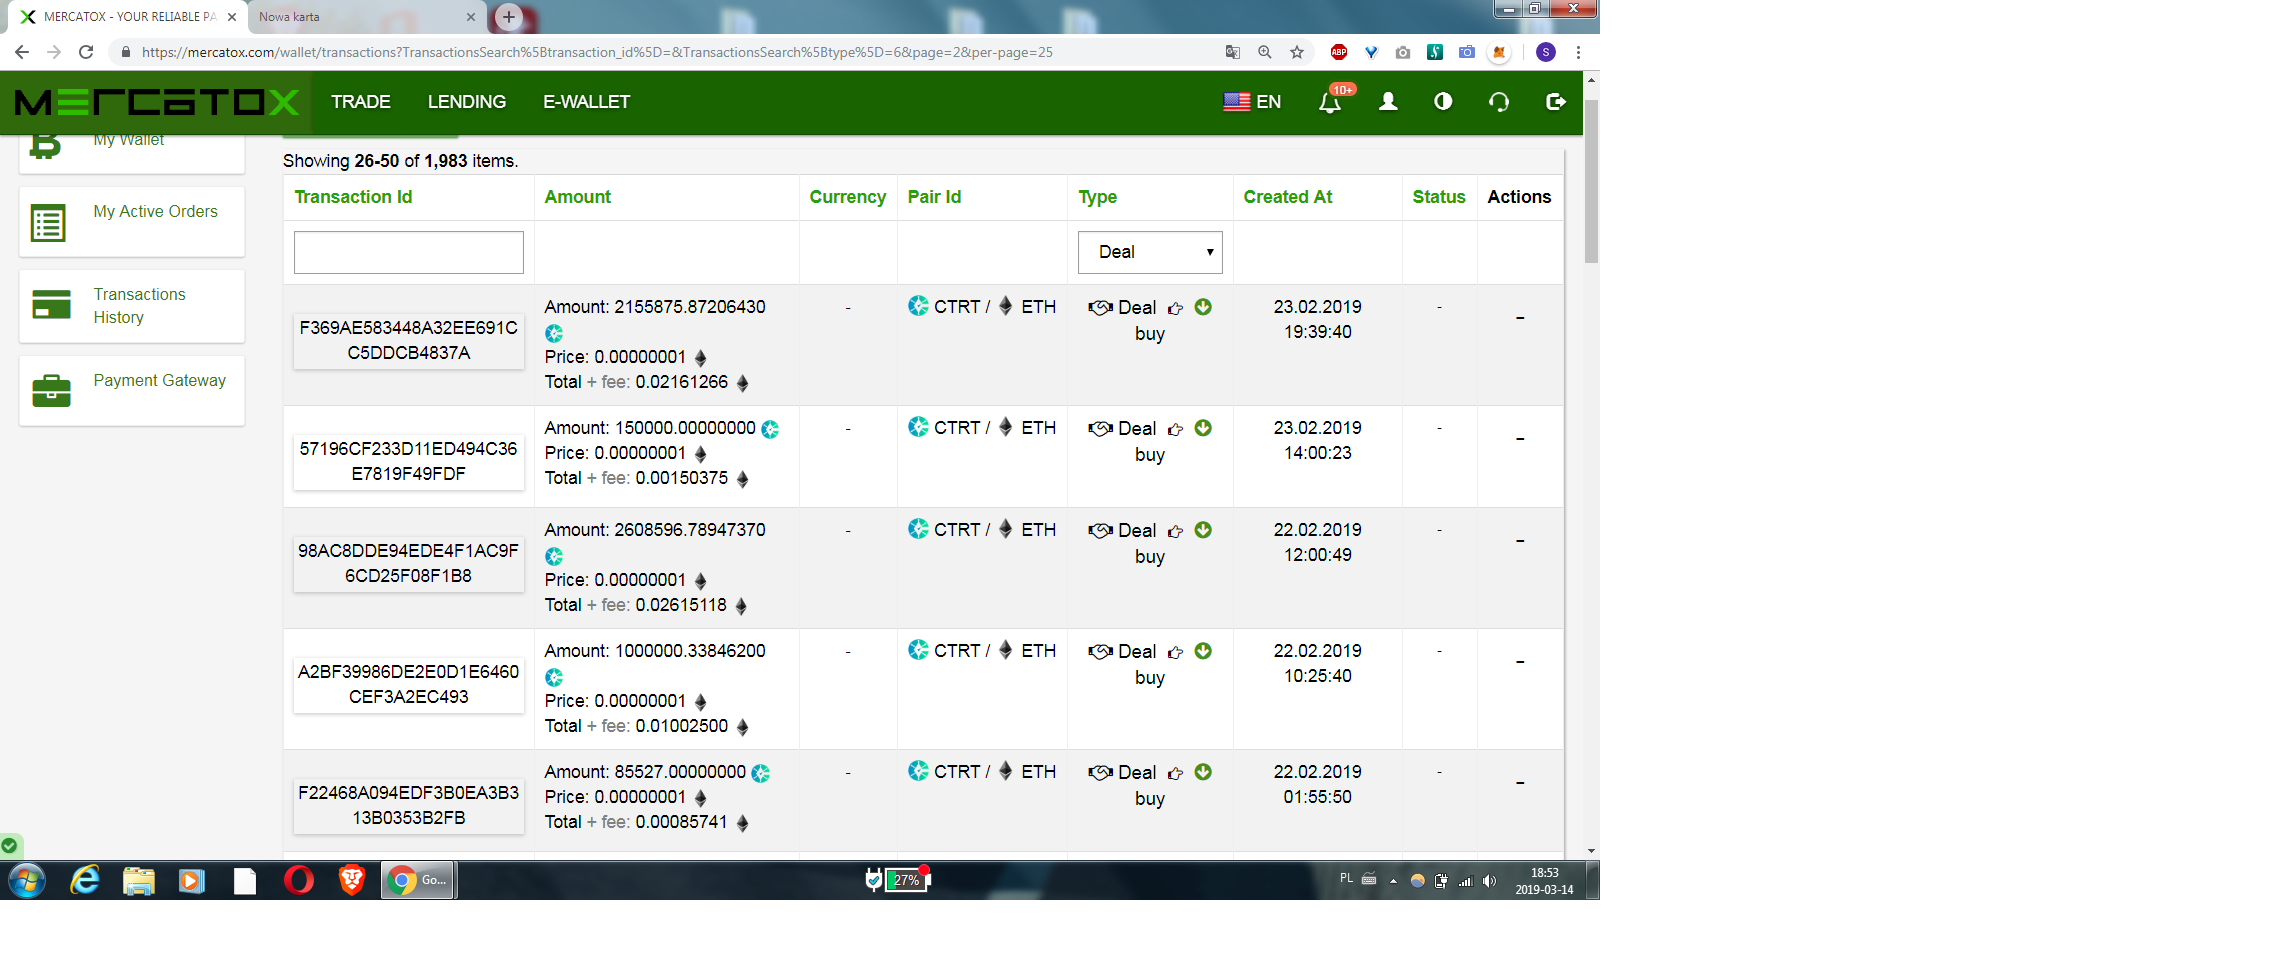This screenshot has width=2279, height=957.
Task: Select transaction ID F22468A094EDF3B0EA3B3
Action: (x=408, y=805)
